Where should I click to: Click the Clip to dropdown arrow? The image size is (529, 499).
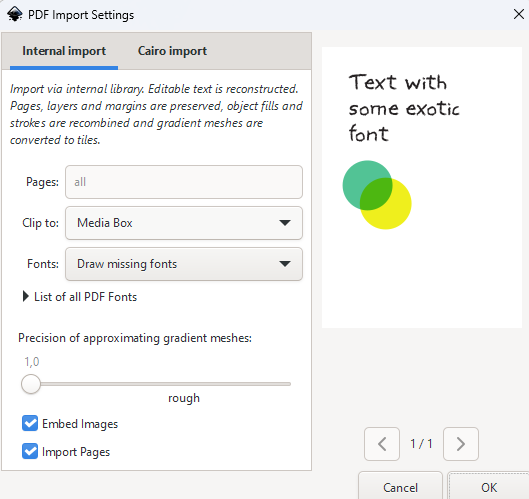[285, 223]
